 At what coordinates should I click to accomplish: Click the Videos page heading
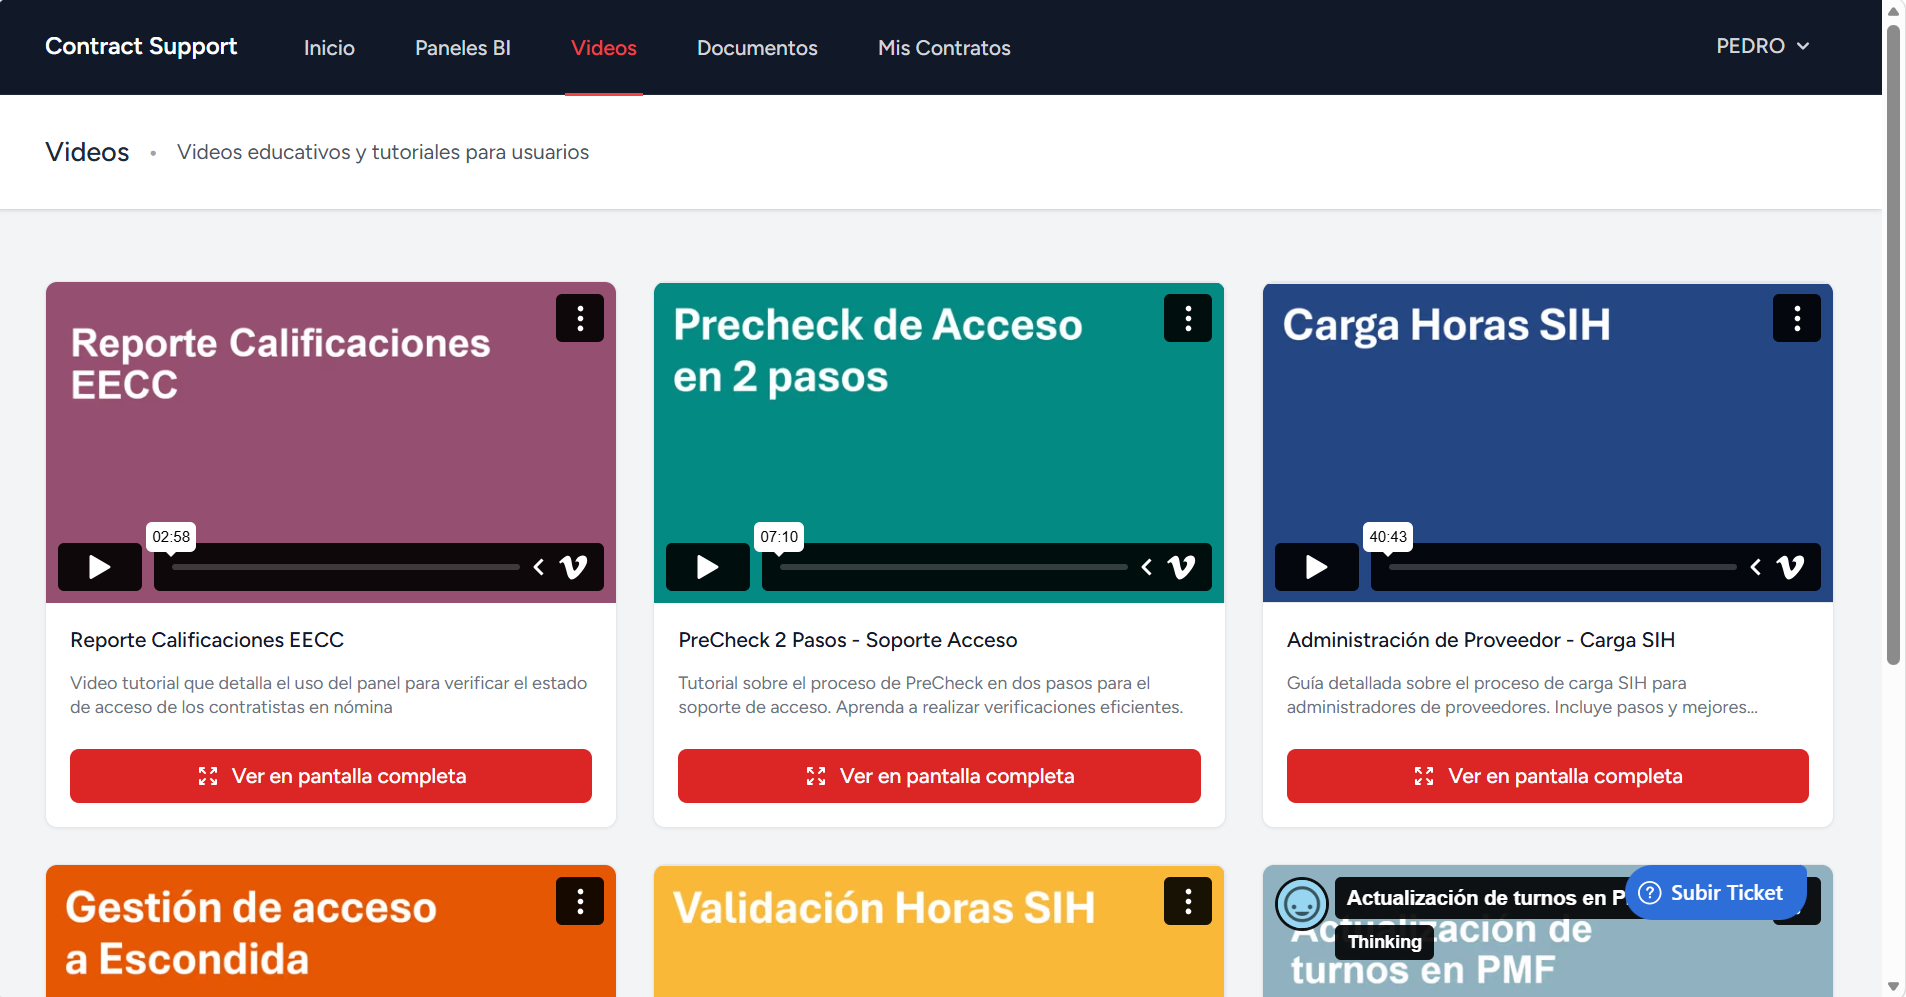coord(87,152)
